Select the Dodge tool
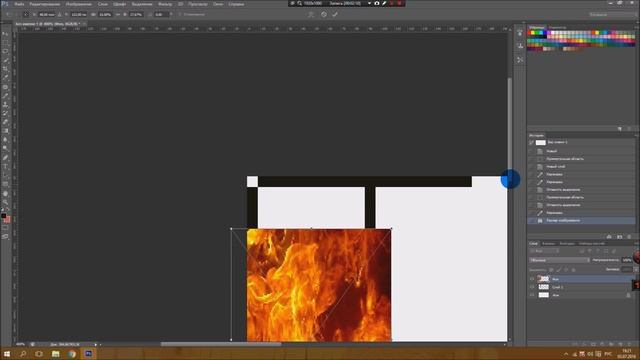This screenshot has width=640, height=360. pos(5,149)
